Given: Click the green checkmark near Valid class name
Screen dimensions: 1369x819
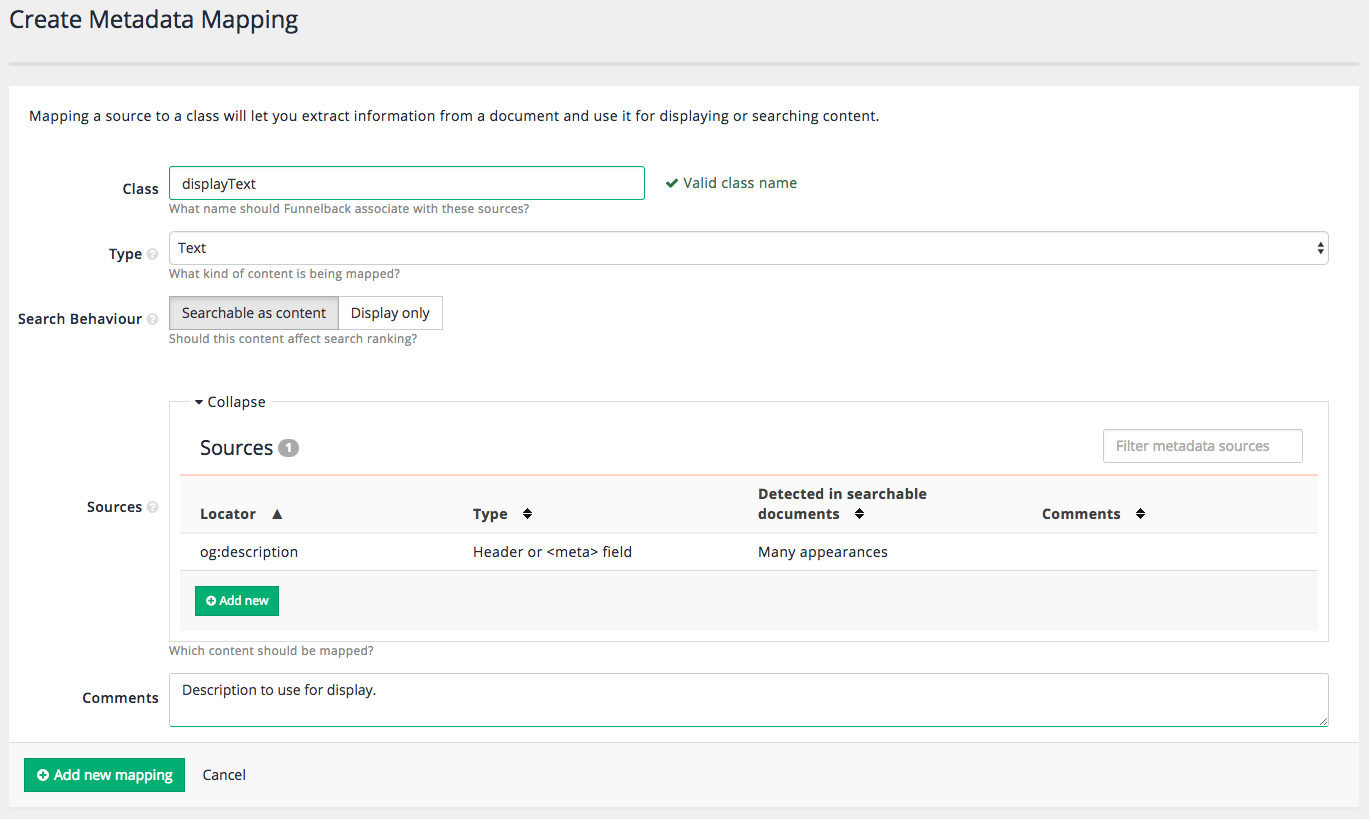Looking at the screenshot, I should 671,182.
